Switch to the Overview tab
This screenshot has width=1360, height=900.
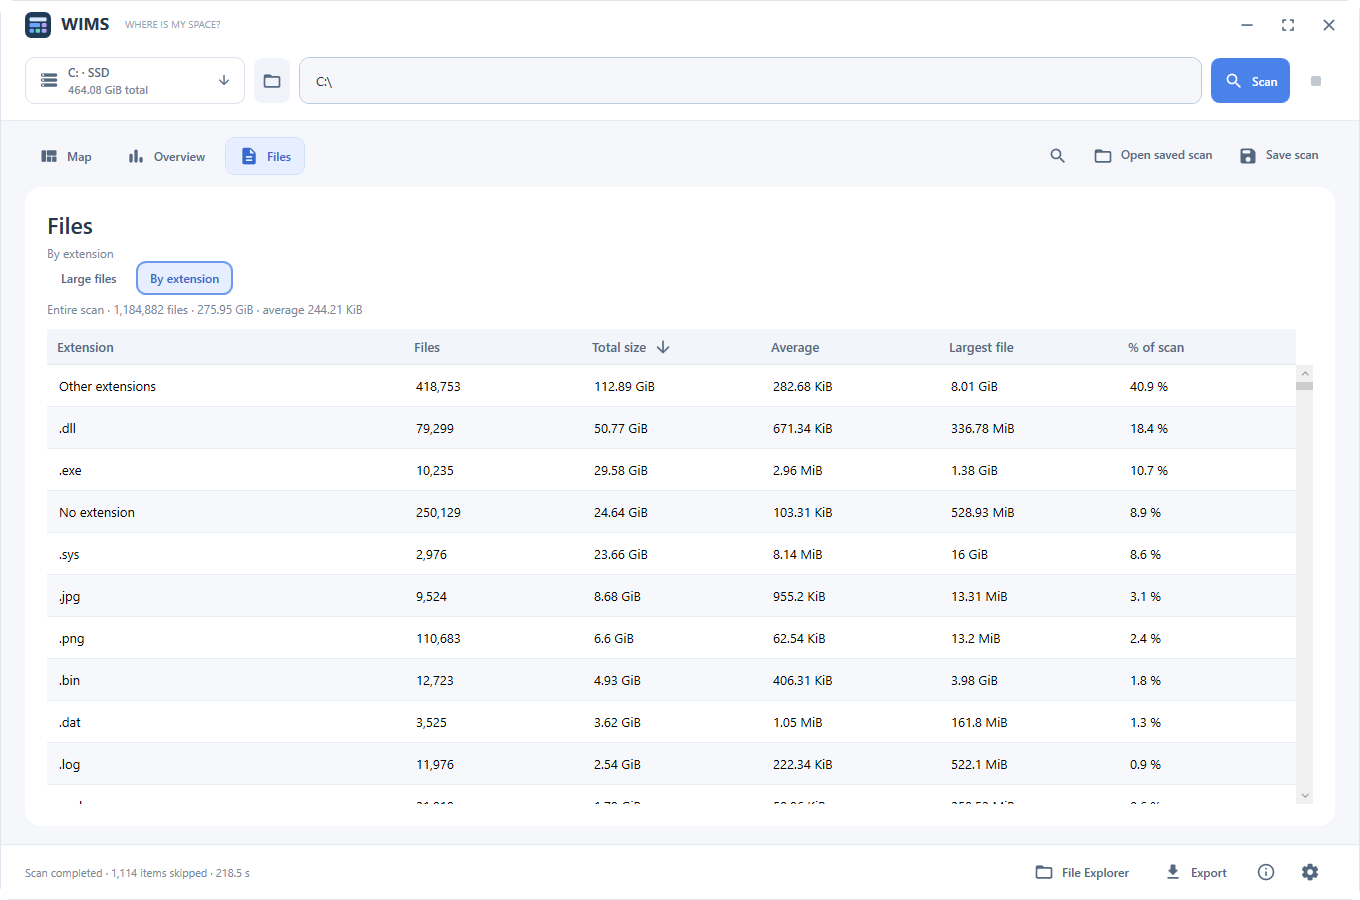(167, 156)
